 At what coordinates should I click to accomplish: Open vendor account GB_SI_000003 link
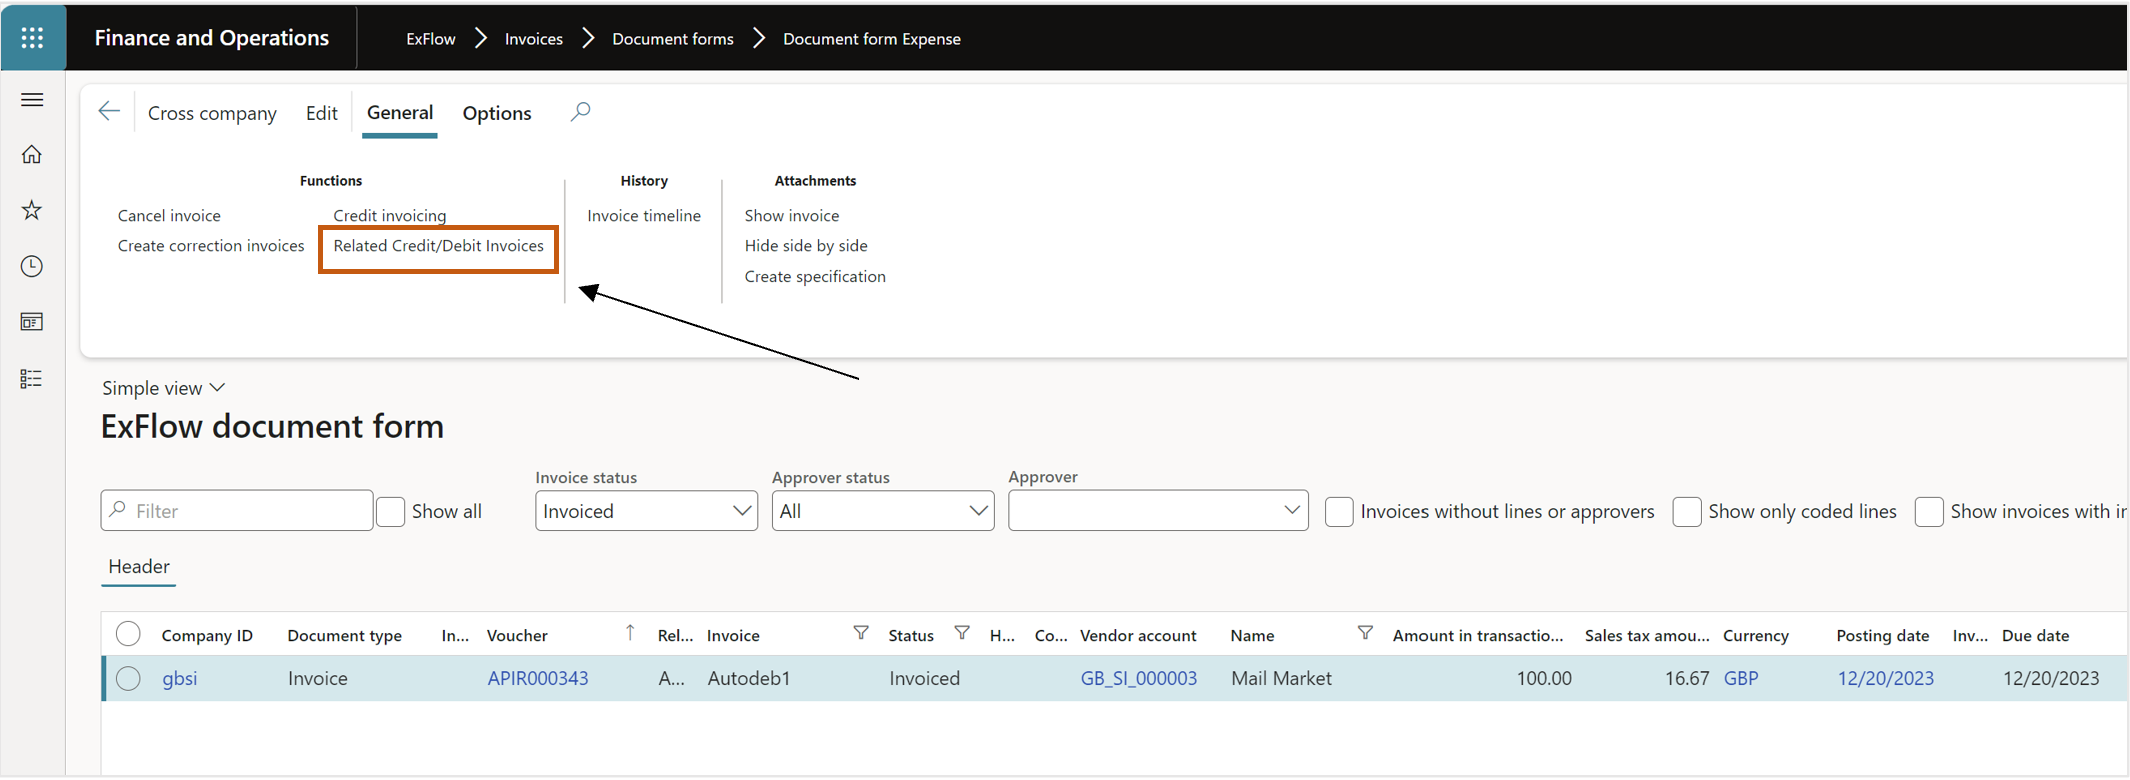[1139, 678]
